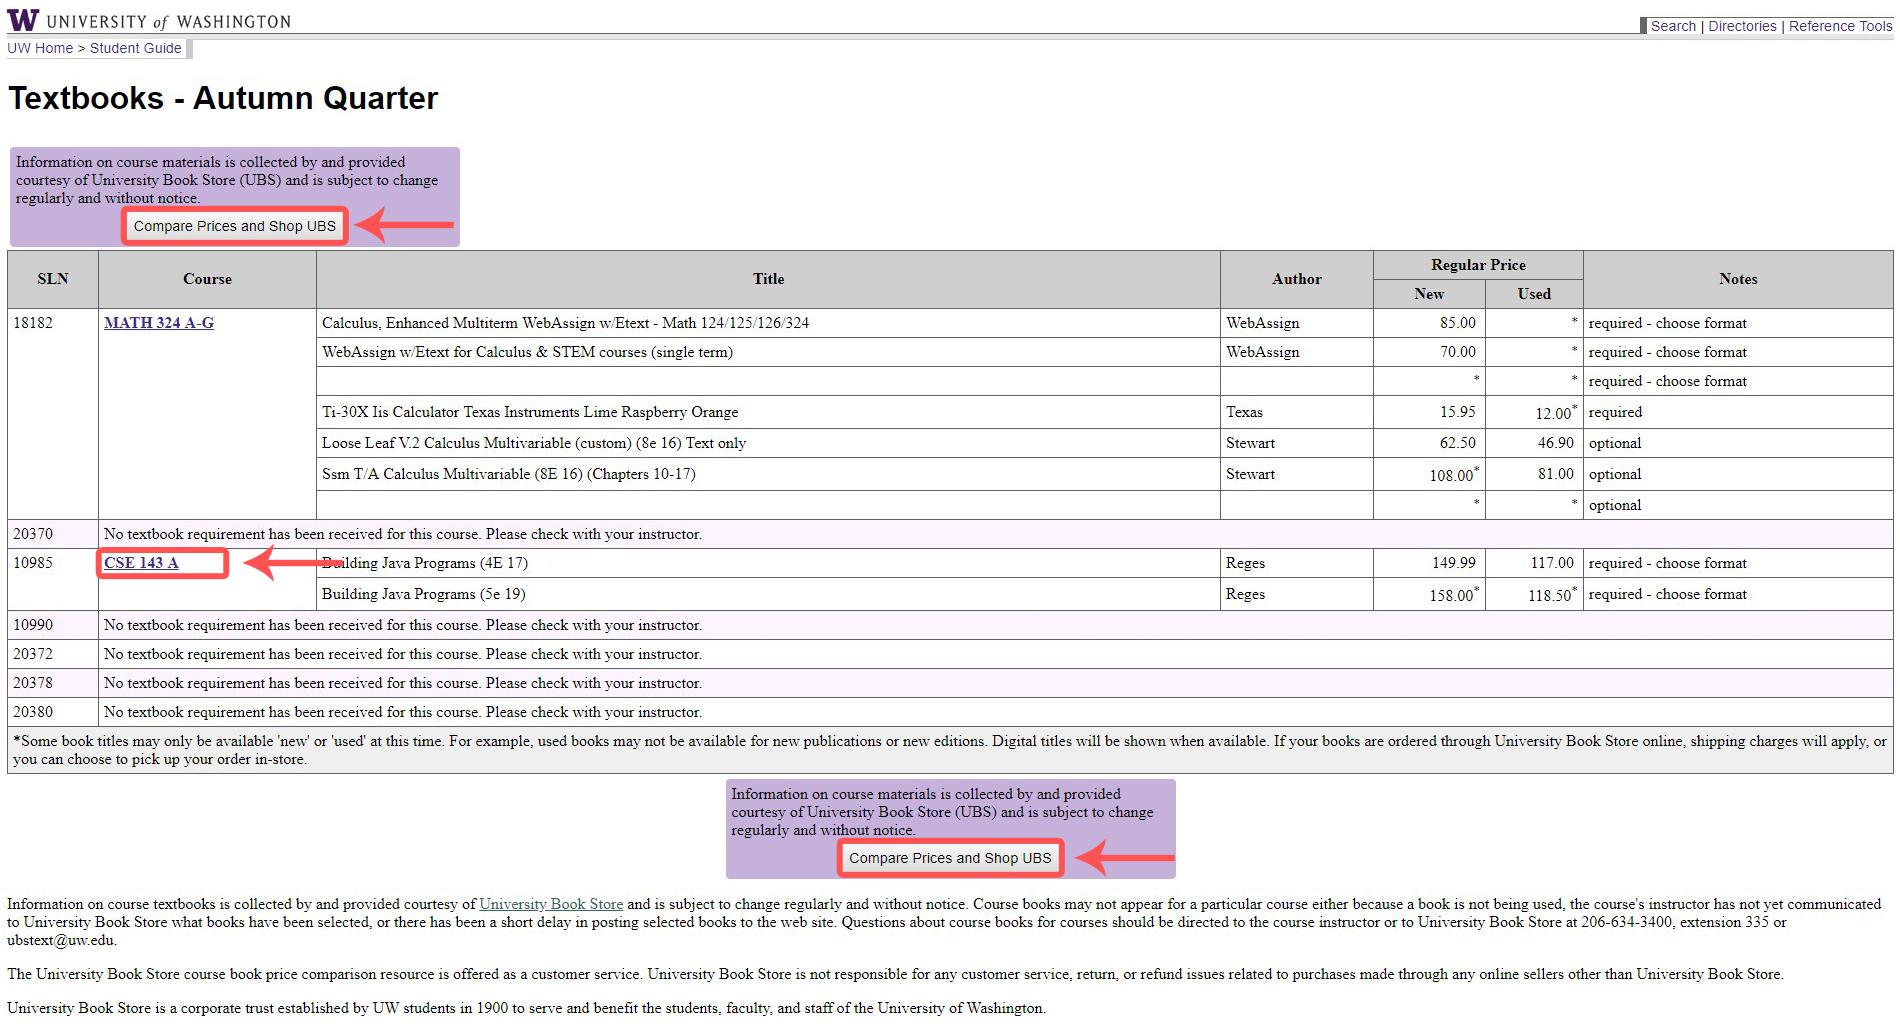1900x1029 pixels.
Task: Click top Compare Prices and Shop UBS button
Action: click(x=235, y=226)
